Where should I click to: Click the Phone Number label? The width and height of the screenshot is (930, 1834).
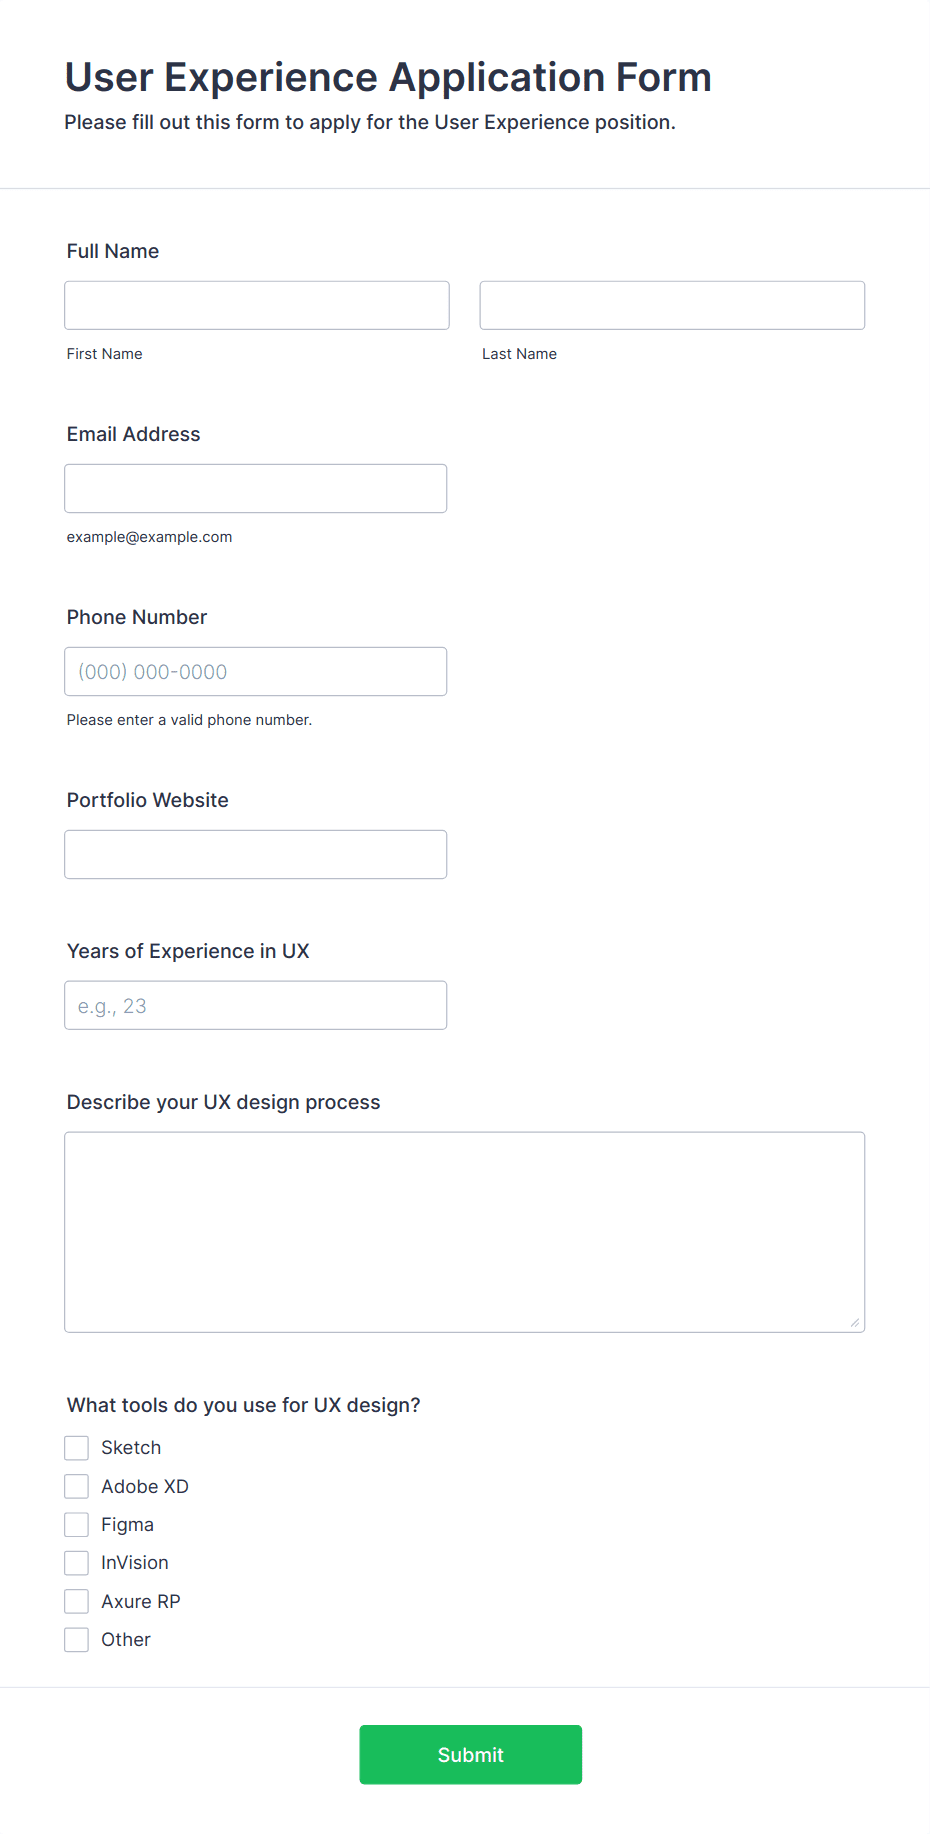[x=137, y=617]
